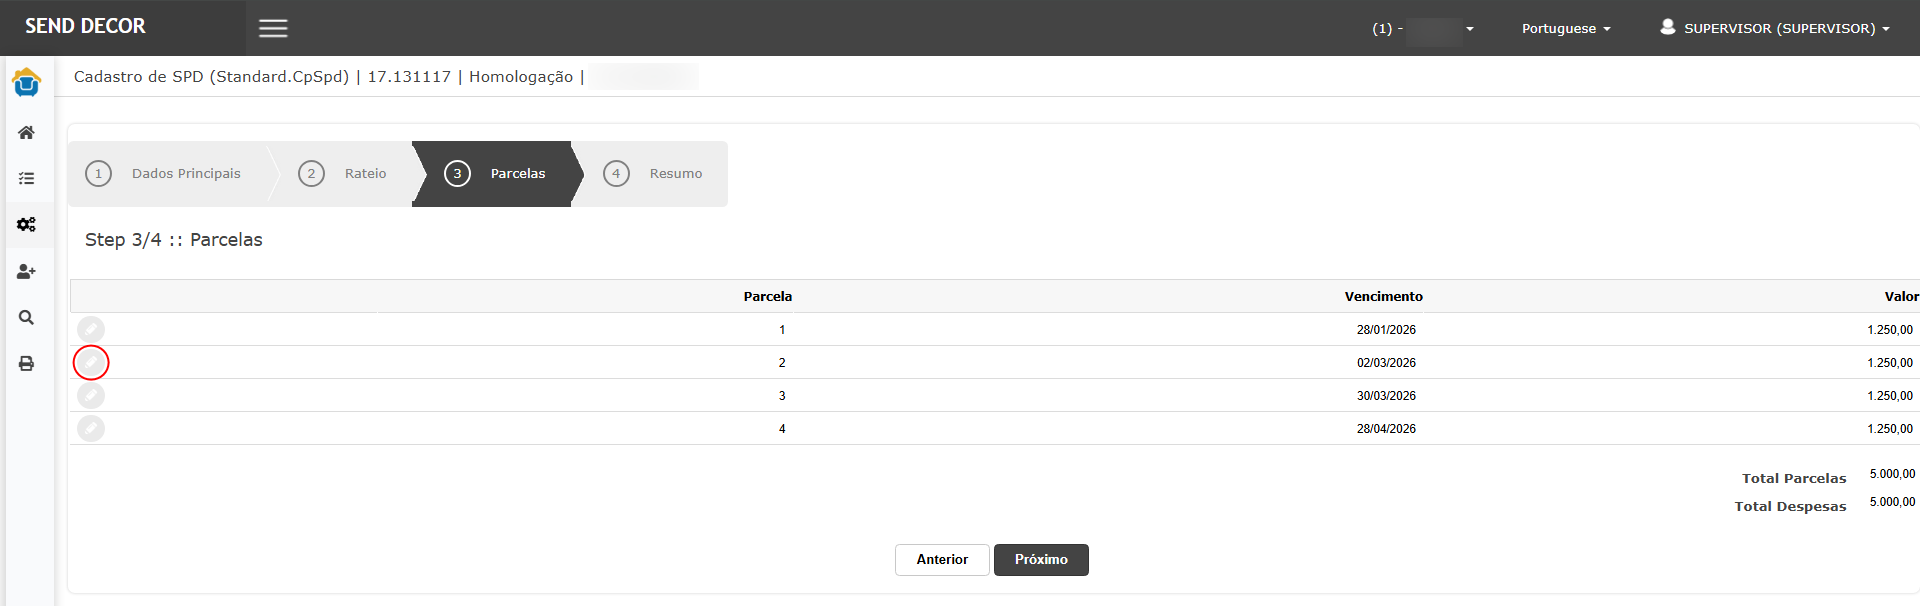Go to the Dados Principais step

(166, 174)
